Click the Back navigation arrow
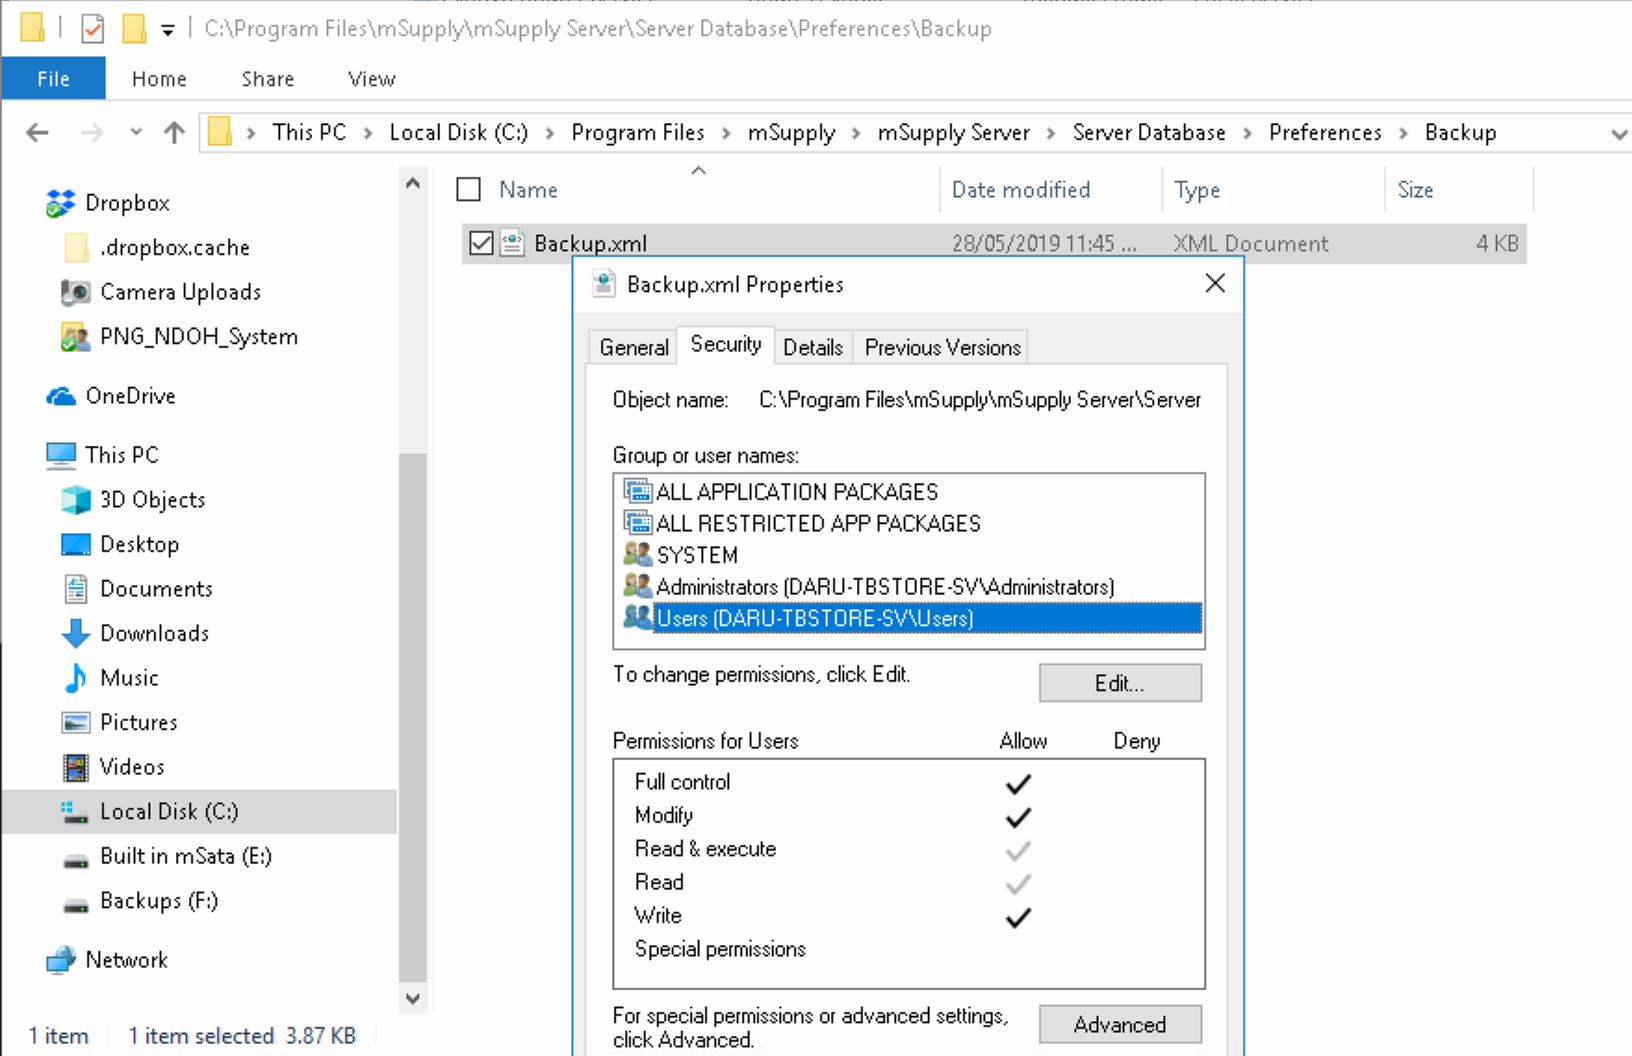 (37, 133)
